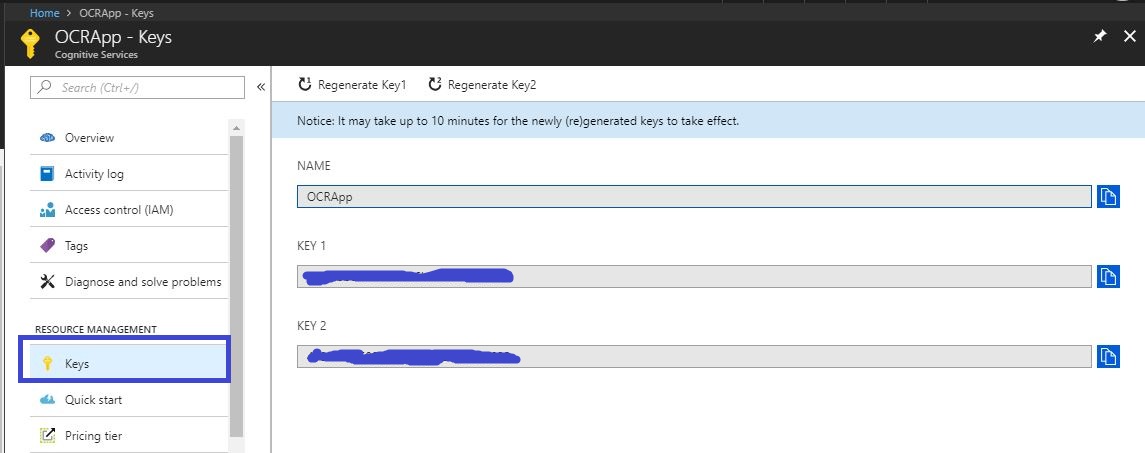Viewport: 1145px width, 453px height.
Task: Click the Cognitive Services subtitle
Action: (96, 55)
